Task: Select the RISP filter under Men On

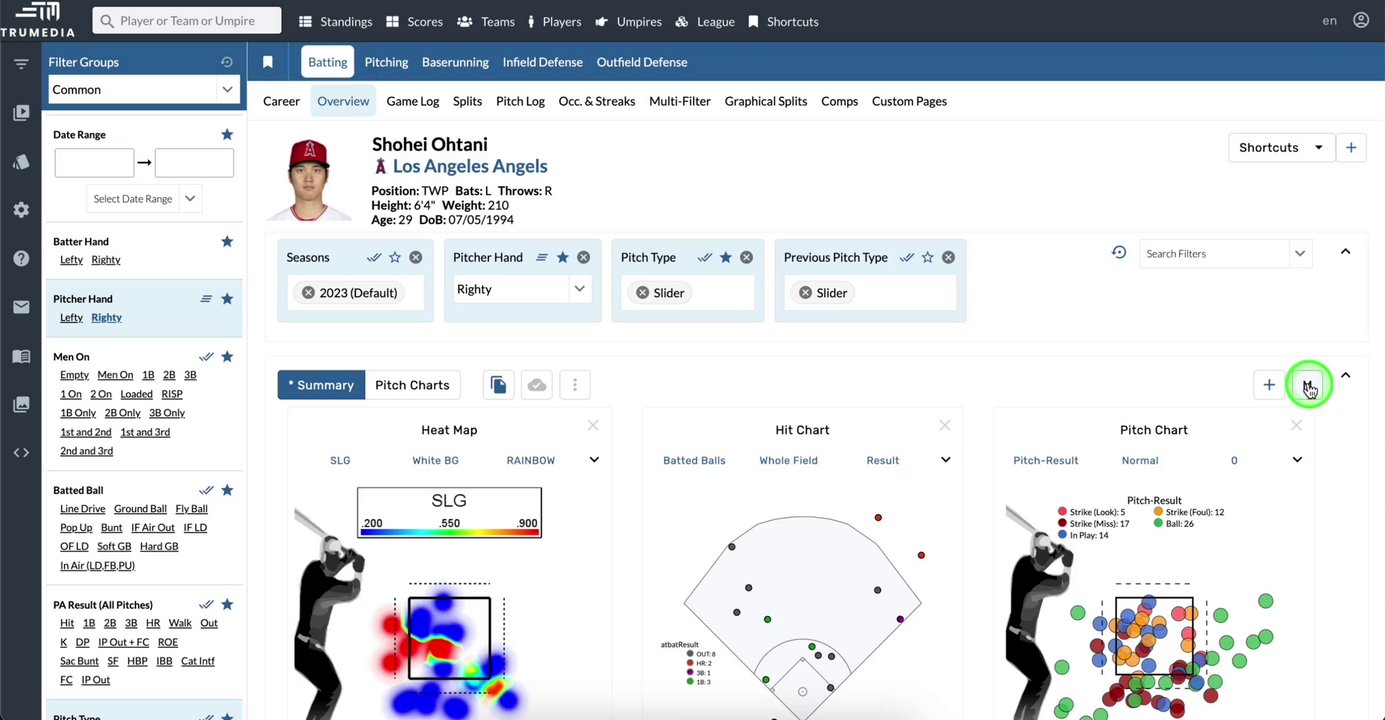Action: 172,394
